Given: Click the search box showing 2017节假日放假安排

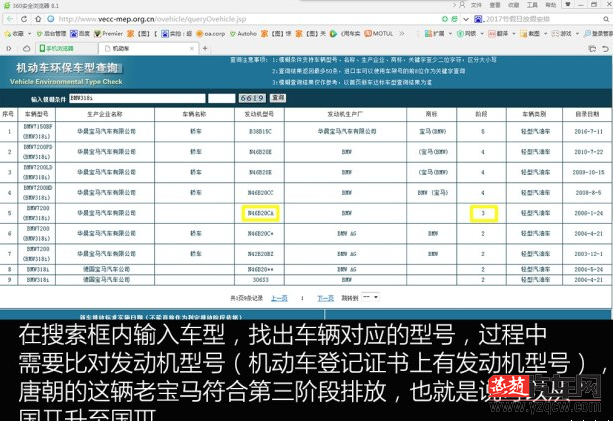Looking at the screenshot, I should coord(542,19).
